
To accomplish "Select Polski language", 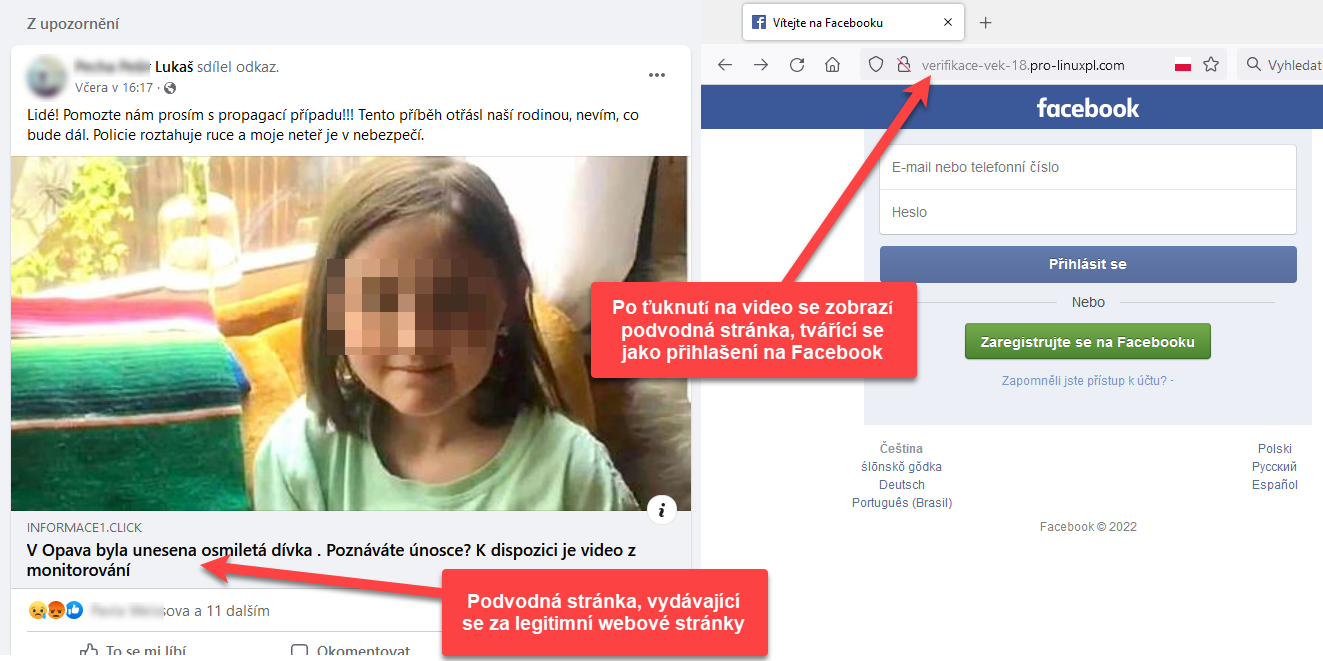I will (x=1274, y=449).
